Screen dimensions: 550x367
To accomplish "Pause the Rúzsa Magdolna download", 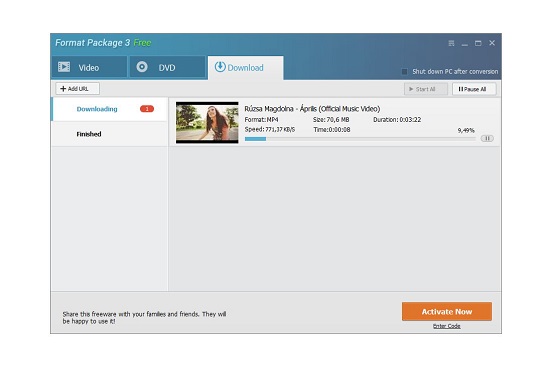I will 487,138.
